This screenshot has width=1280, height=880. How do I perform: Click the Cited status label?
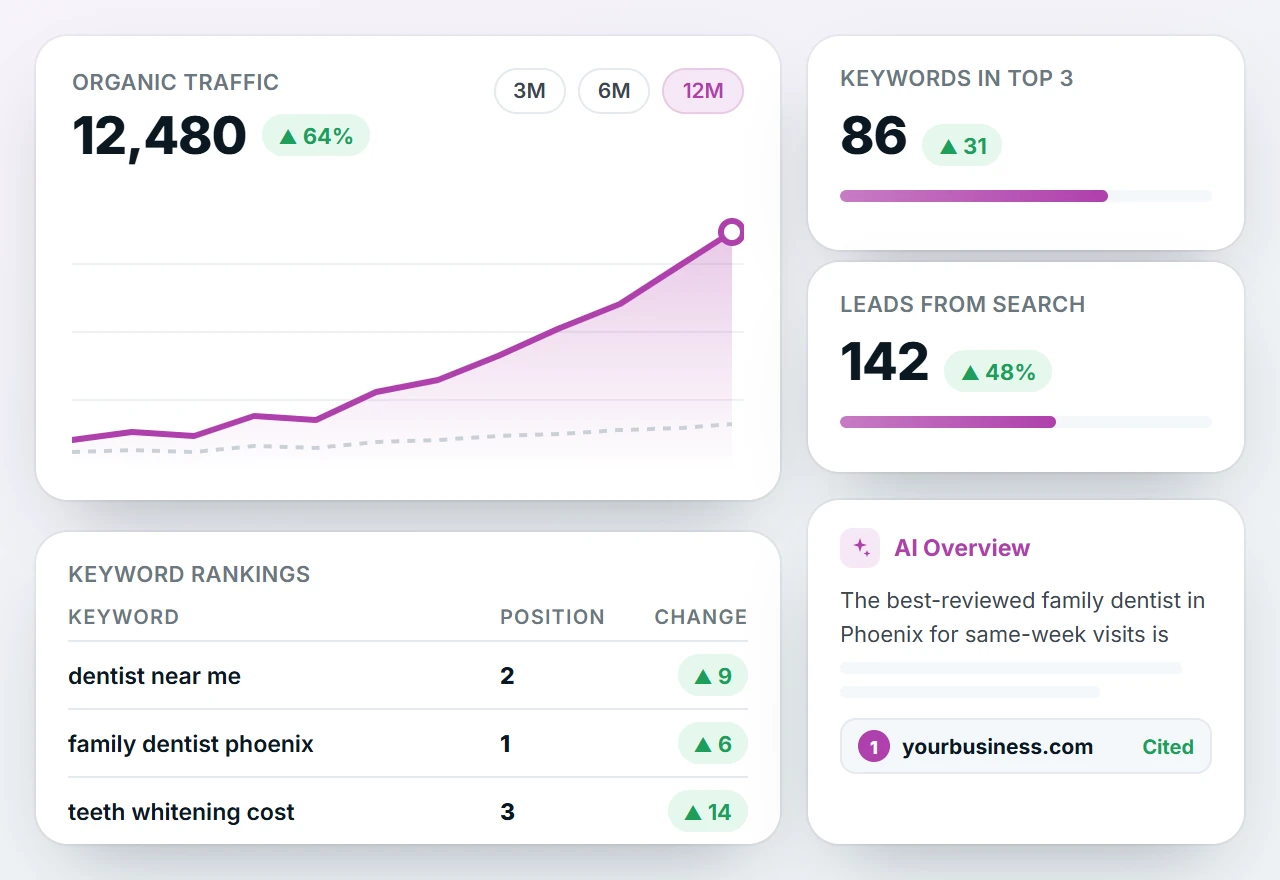click(x=1168, y=747)
